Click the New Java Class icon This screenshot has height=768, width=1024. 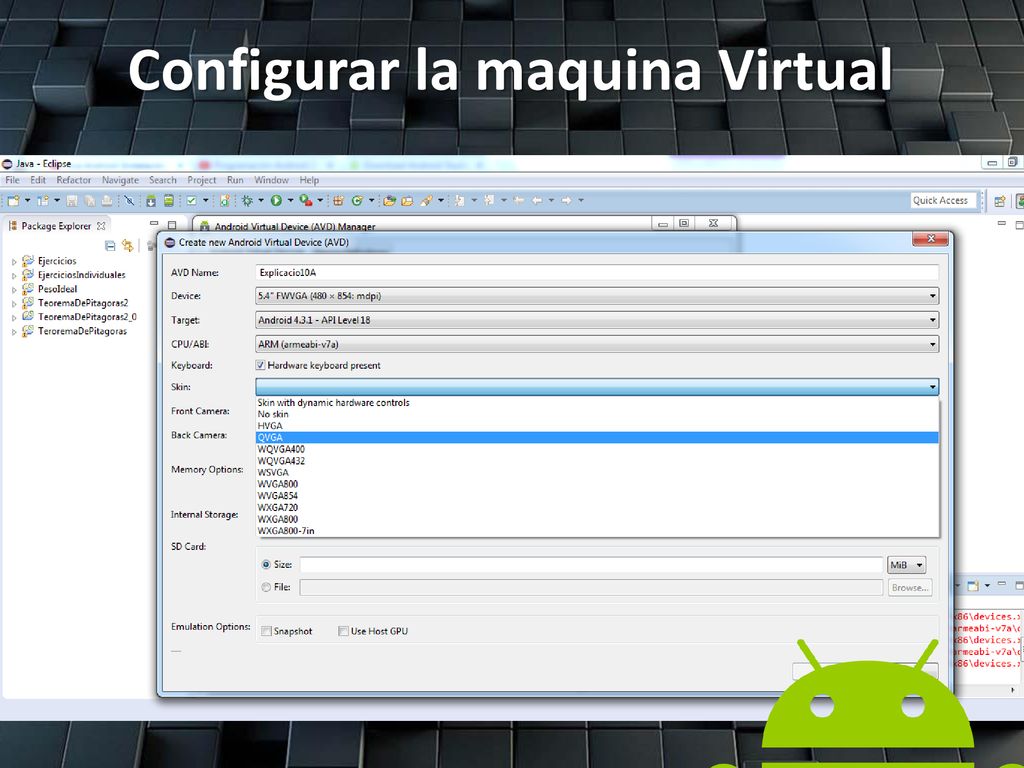pos(357,200)
